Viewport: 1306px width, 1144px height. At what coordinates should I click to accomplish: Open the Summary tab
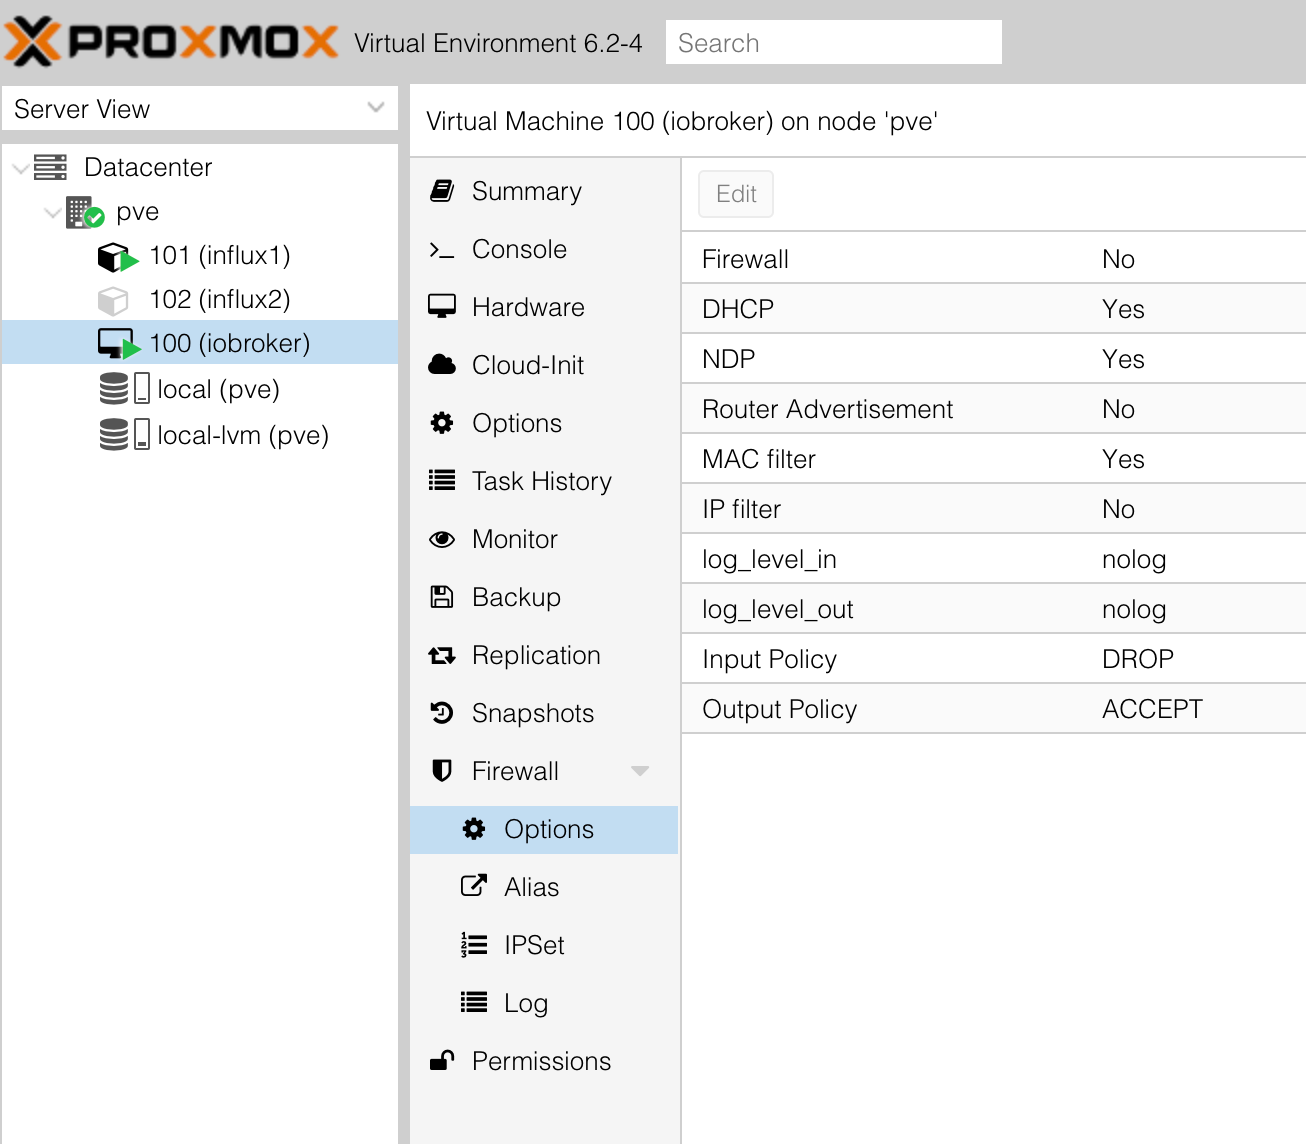point(544,191)
